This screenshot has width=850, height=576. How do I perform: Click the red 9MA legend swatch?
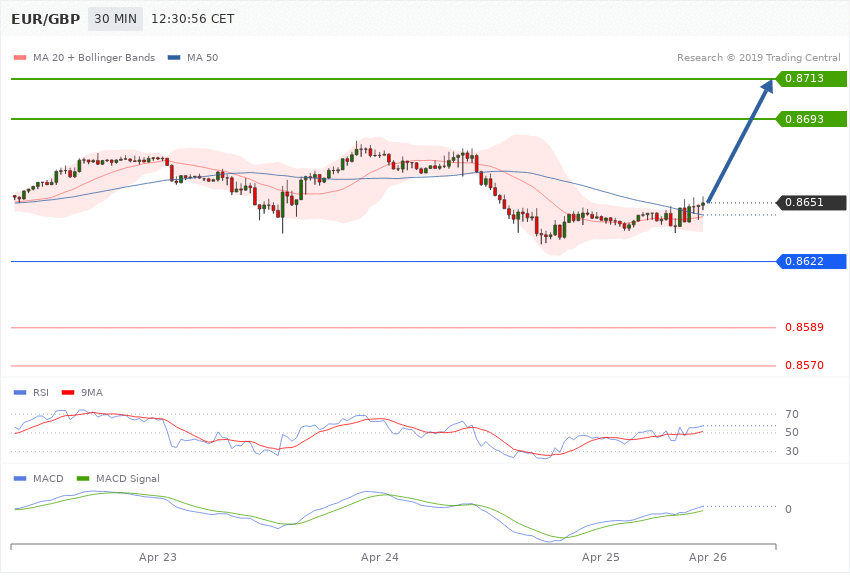[x=68, y=393]
